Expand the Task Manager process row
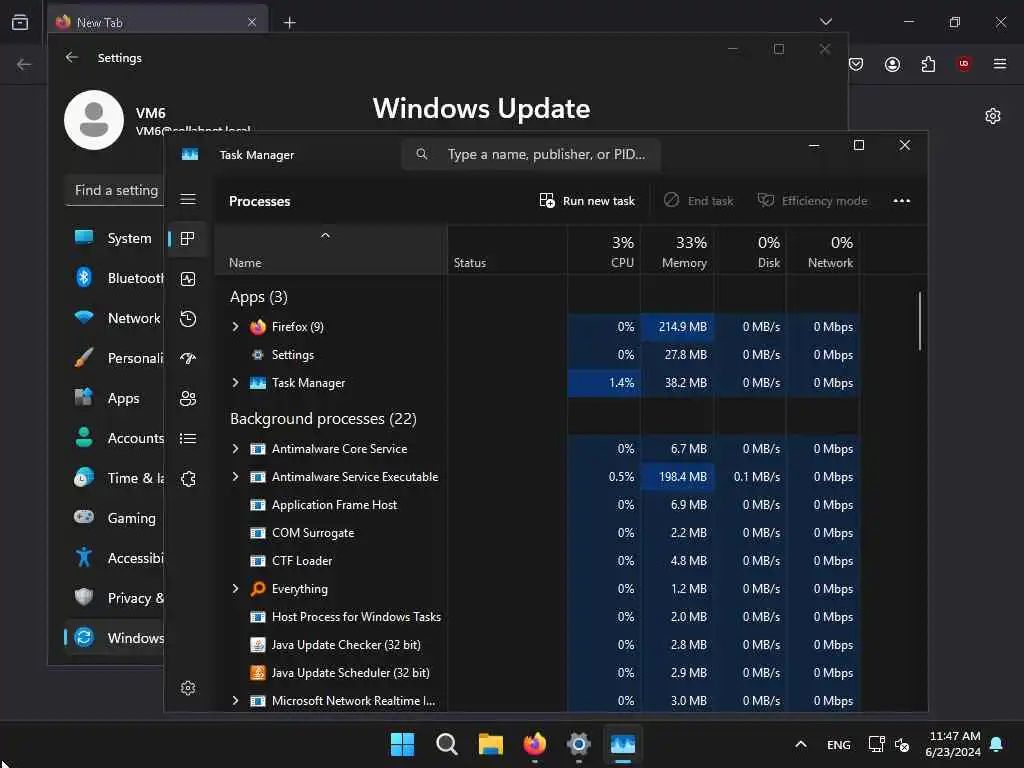Viewport: 1024px width, 768px height. [x=236, y=383]
